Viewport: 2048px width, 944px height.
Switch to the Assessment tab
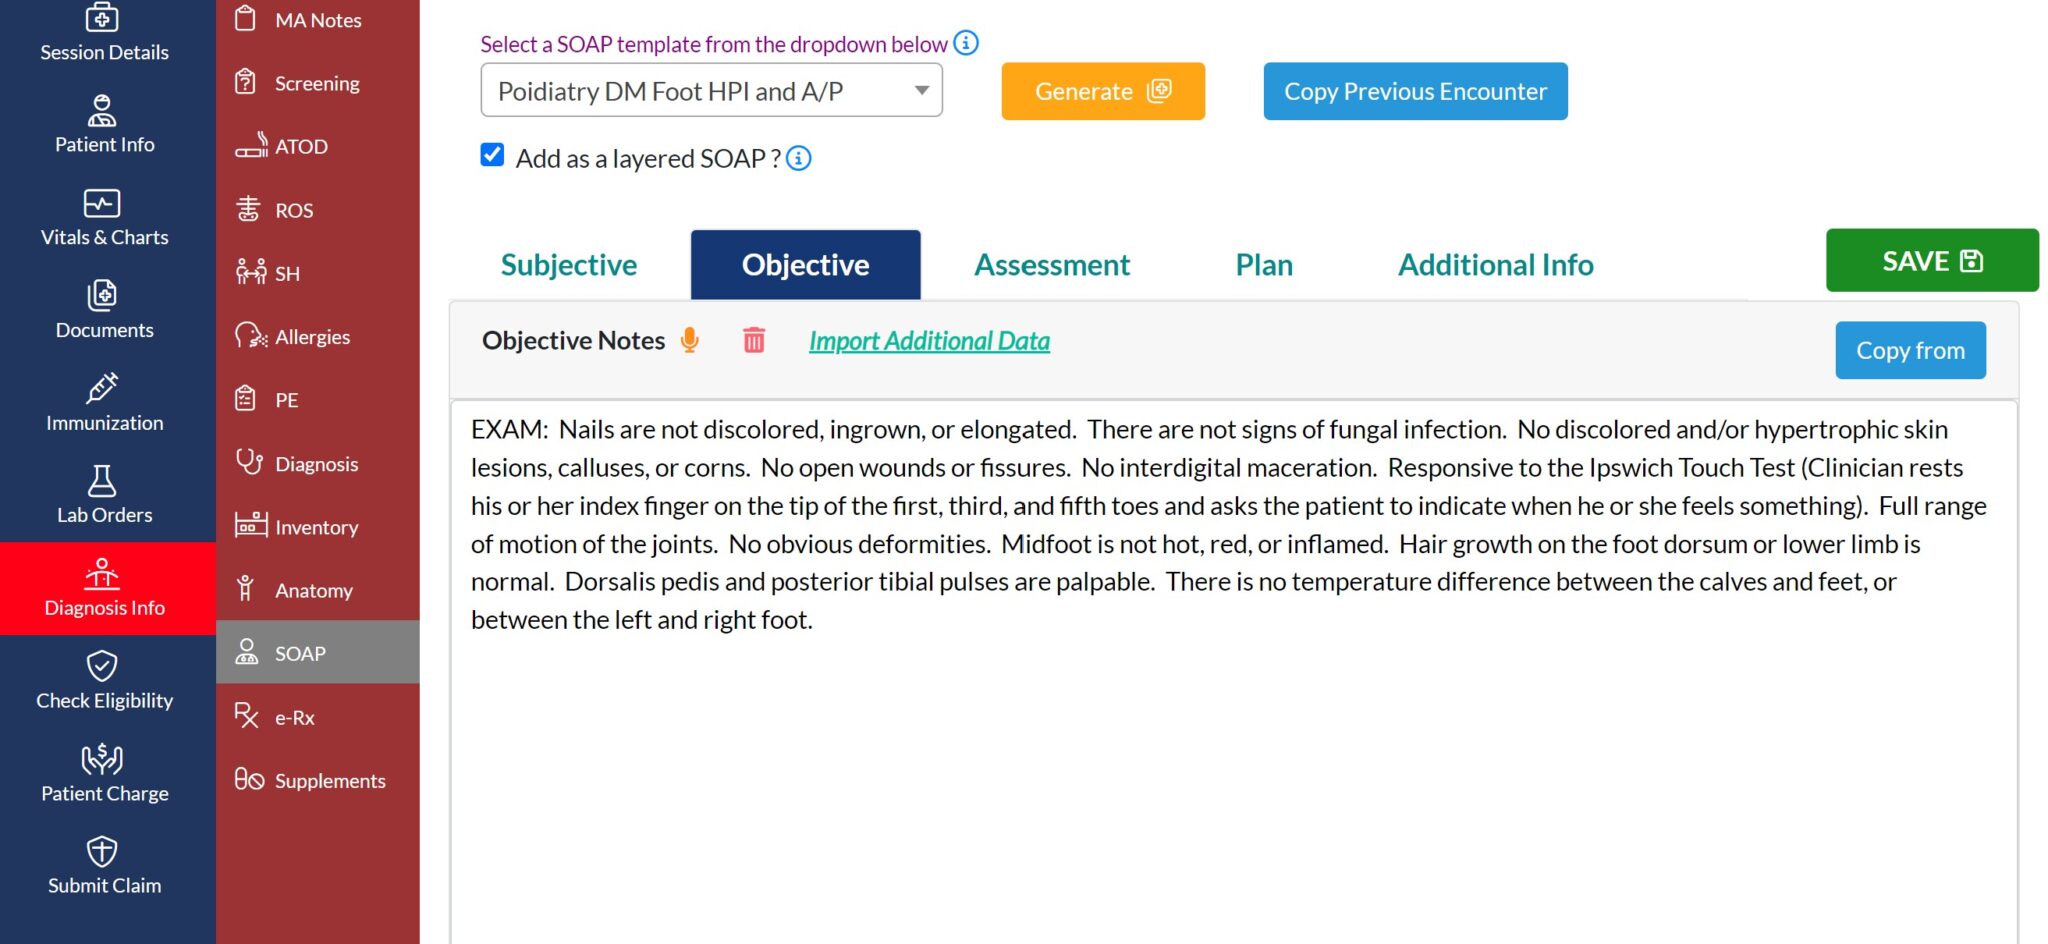point(1052,265)
